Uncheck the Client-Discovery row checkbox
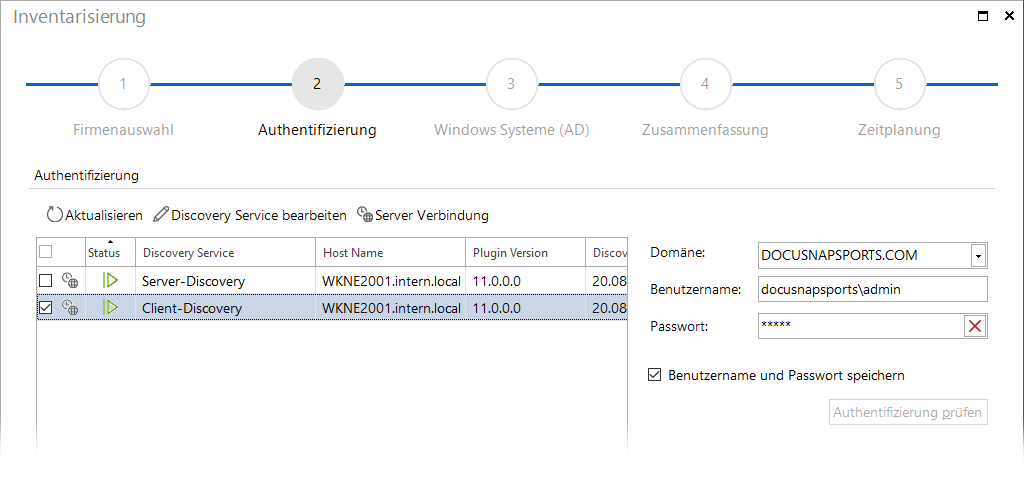 coord(46,308)
